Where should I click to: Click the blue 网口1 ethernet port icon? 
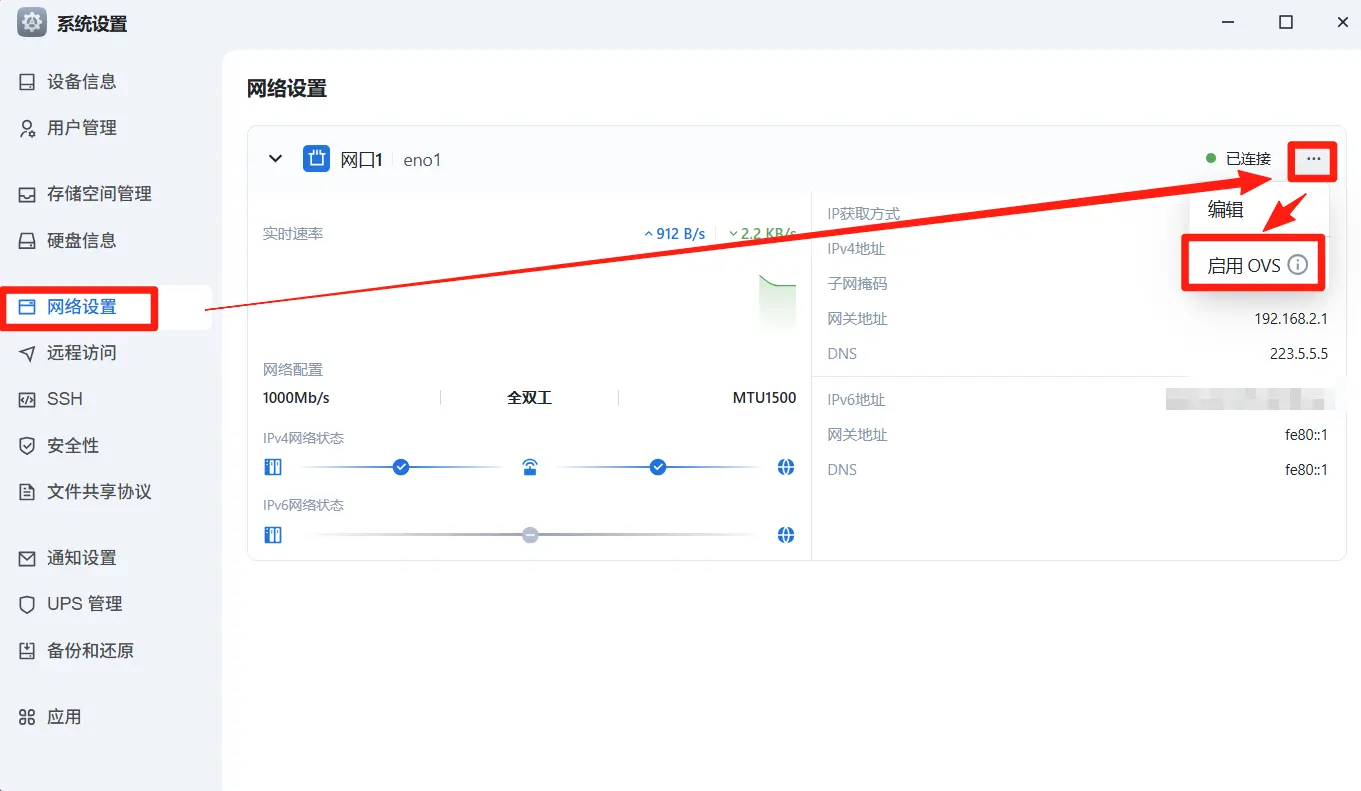pyautogui.click(x=316, y=159)
